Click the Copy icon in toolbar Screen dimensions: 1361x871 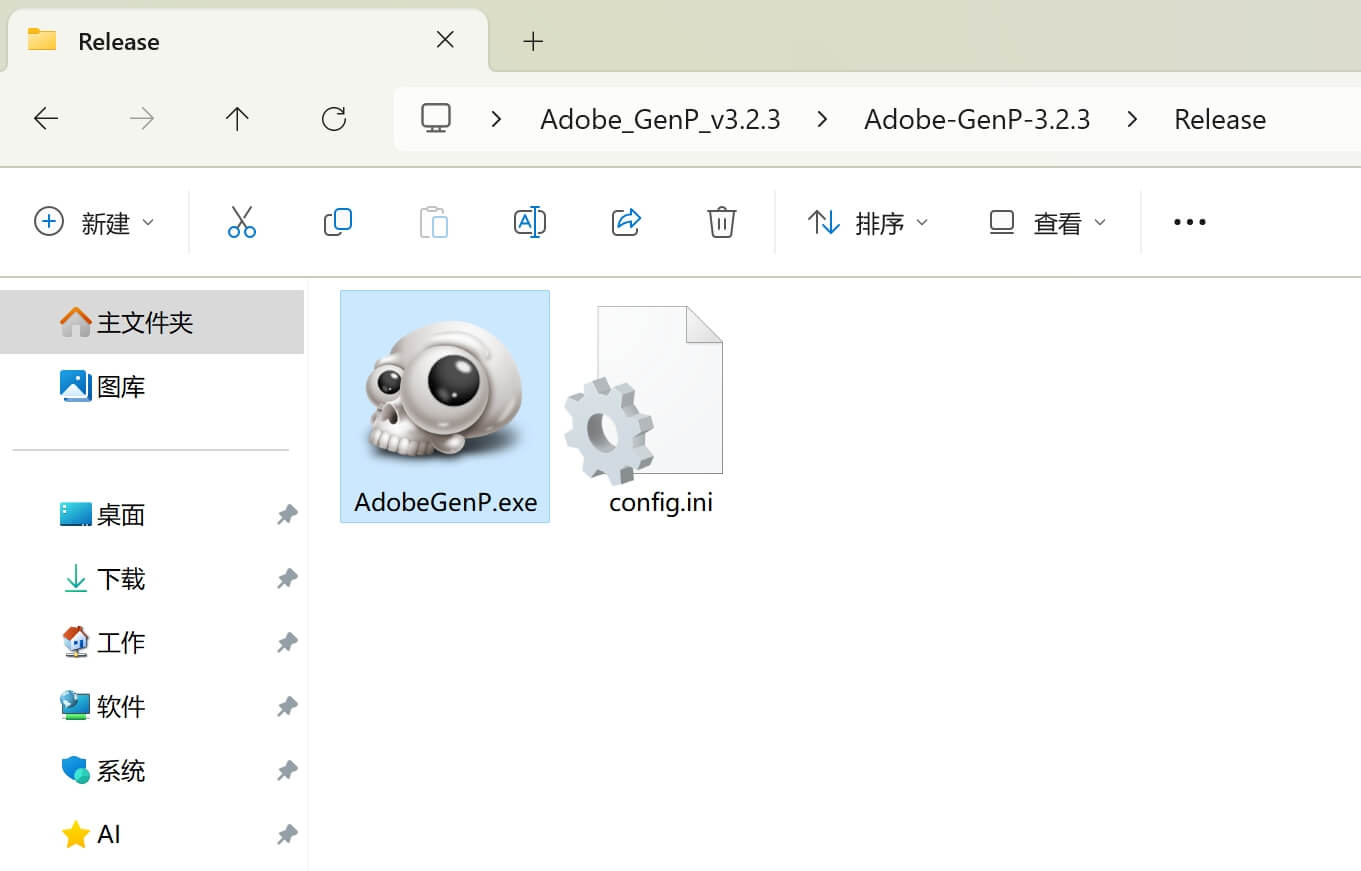[x=337, y=222]
